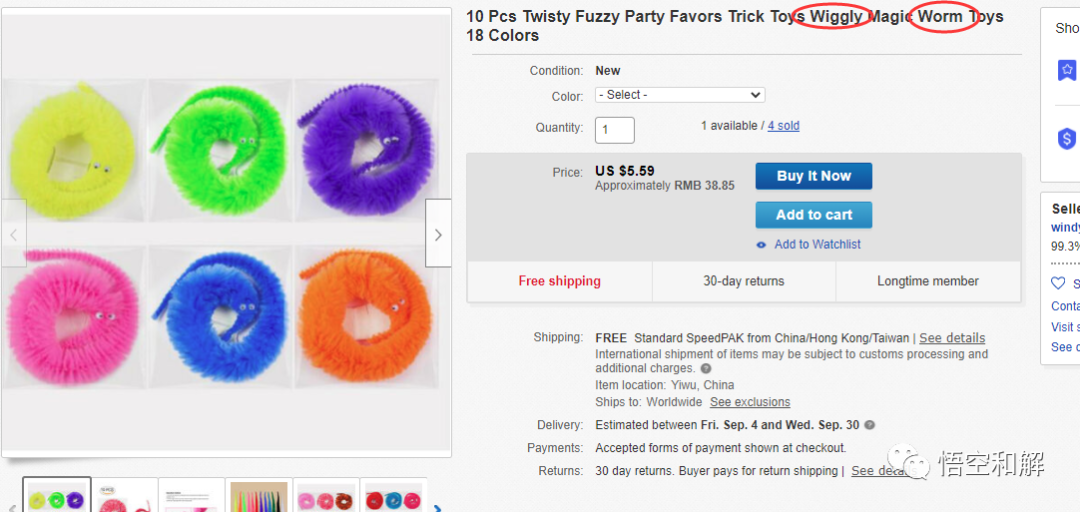
Task: Click the blue dollar shield icon
Action: (x=1067, y=139)
